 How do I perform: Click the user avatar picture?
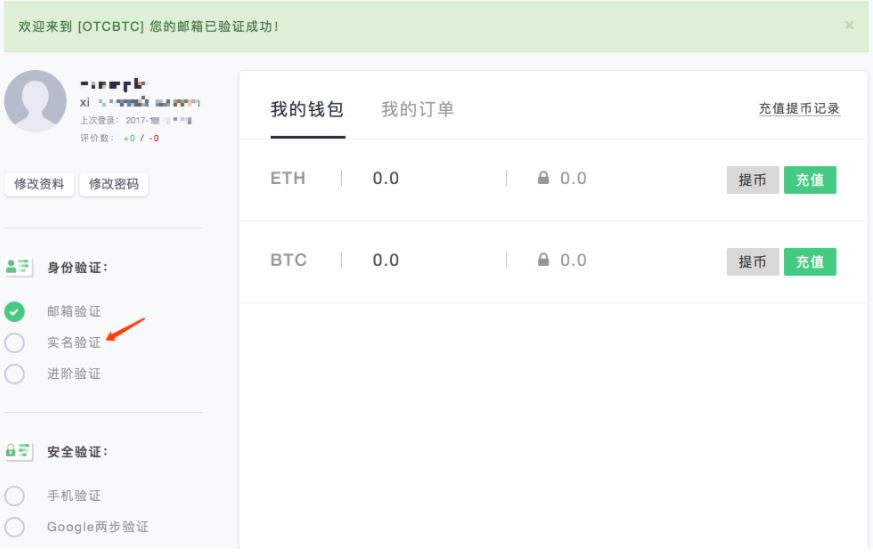(x=36, y=101)
